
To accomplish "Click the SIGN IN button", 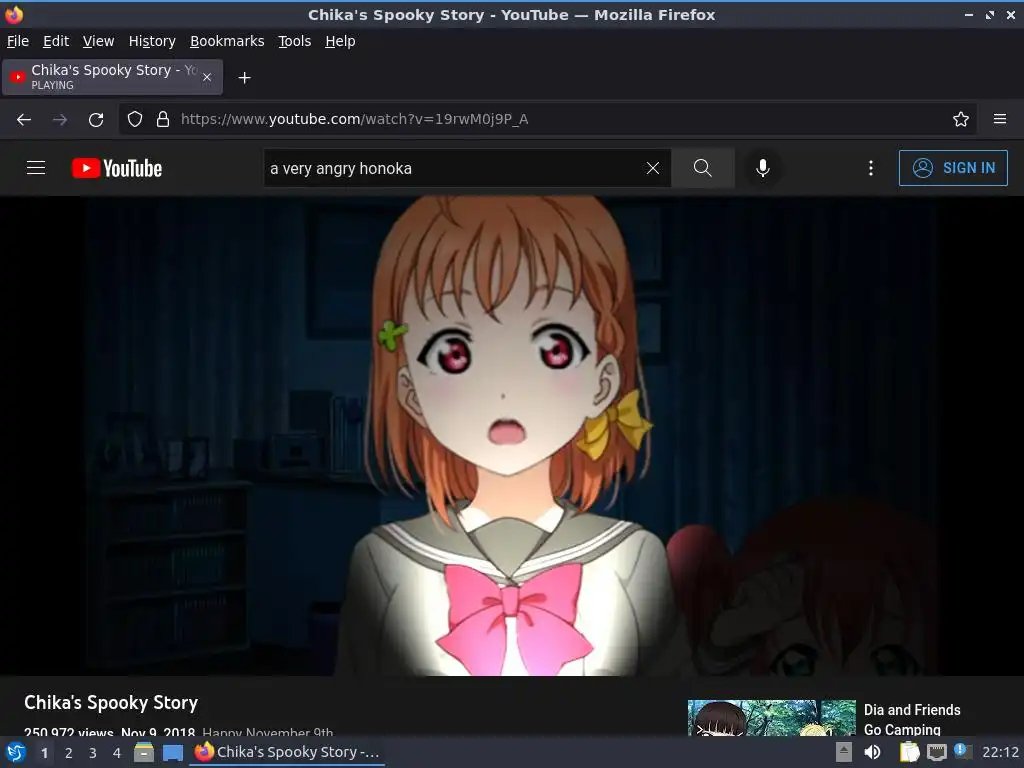I will pos(953,168).
